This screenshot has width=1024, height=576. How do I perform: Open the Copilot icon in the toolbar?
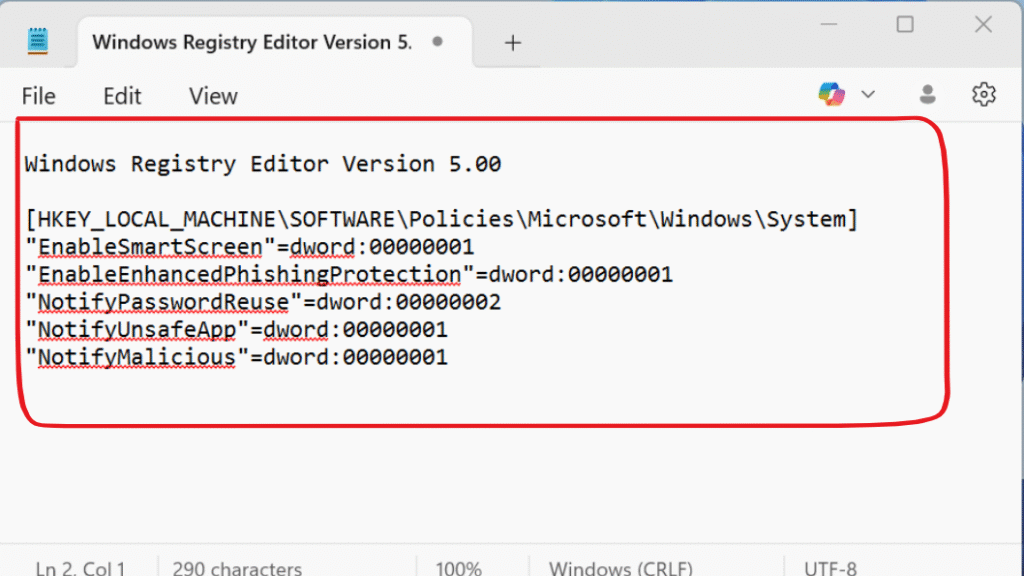click(831, 95)
